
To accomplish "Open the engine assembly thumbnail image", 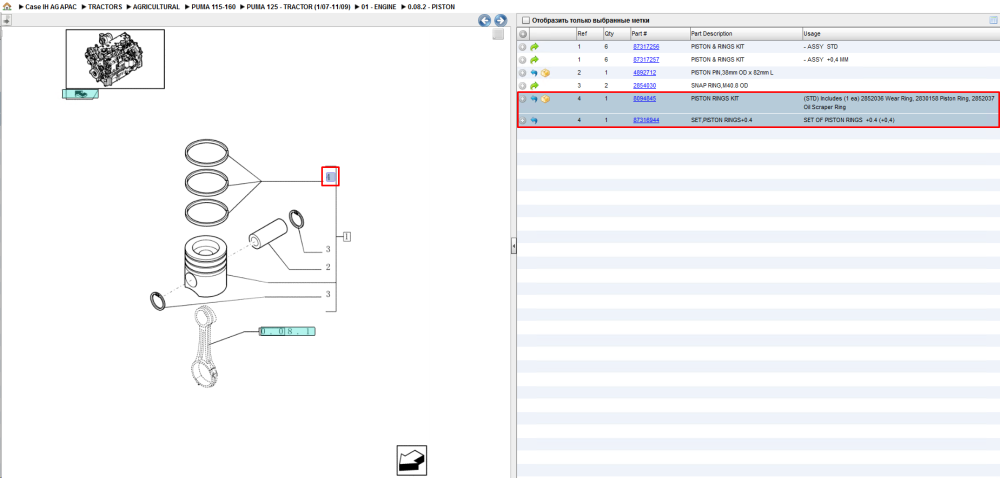I will tap(115, 59).
